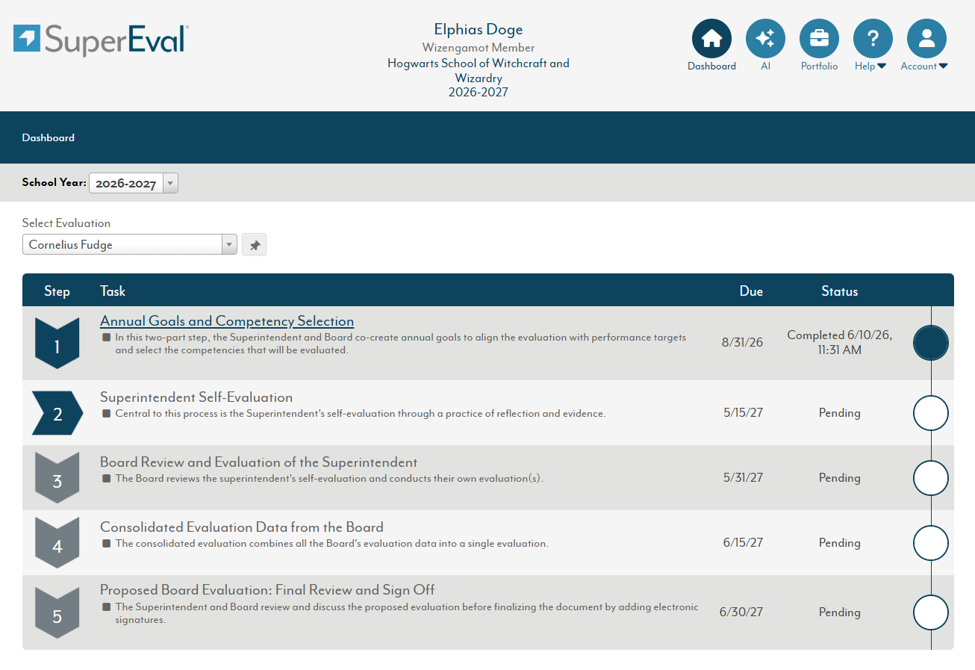Viewport: 975px width, 670px height.
Task: Click Pending status for Final Review row
Action: pos(839,612)
